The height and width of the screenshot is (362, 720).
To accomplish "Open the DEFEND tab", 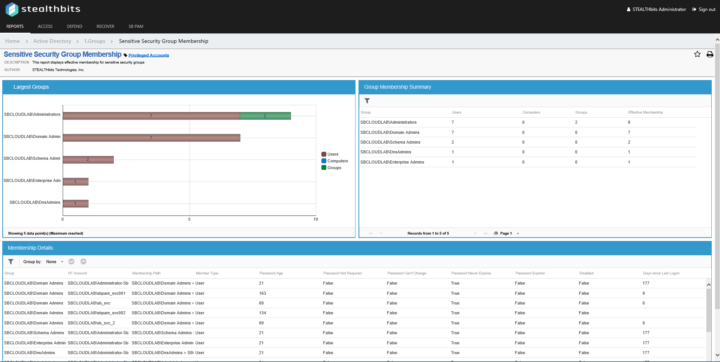I will [74, 26].
